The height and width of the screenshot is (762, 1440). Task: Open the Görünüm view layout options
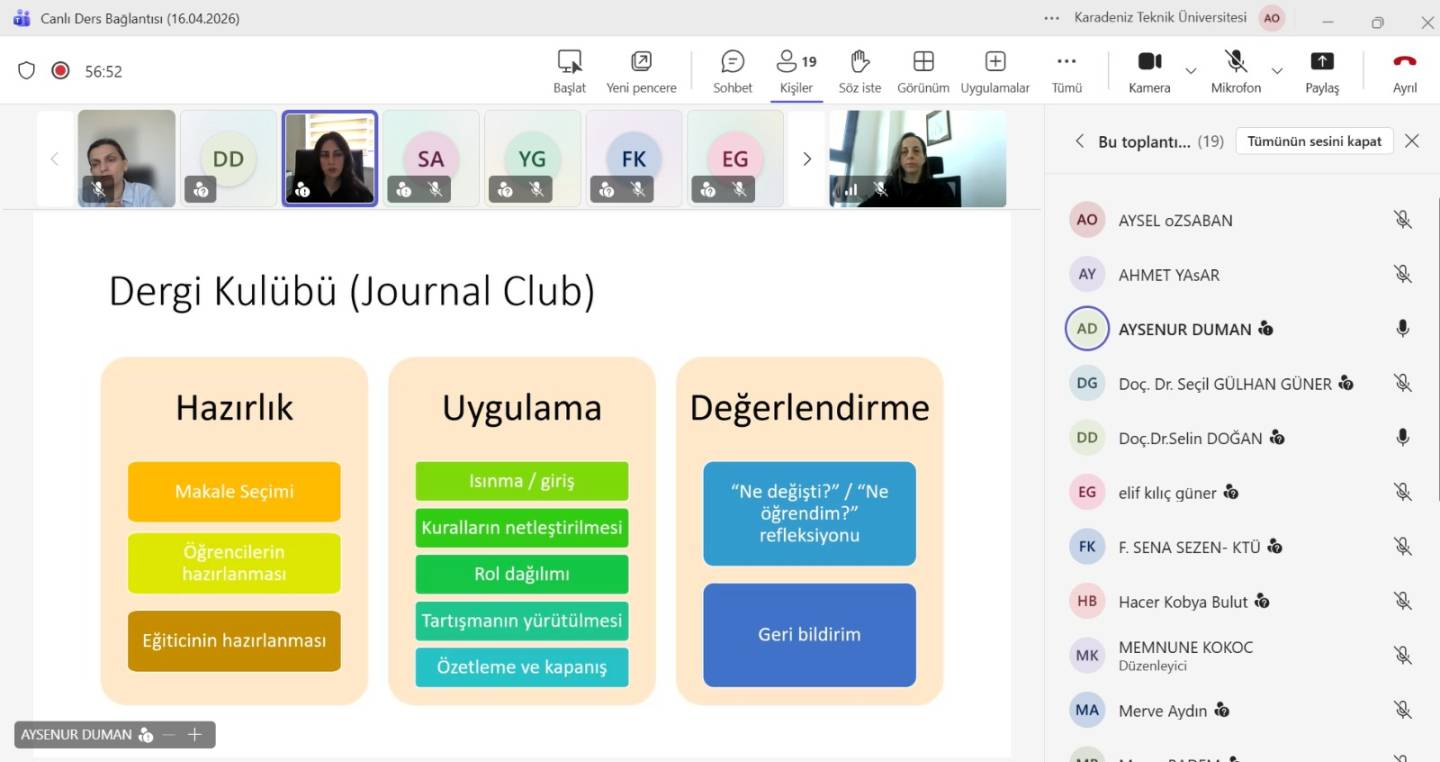[922, 63]
